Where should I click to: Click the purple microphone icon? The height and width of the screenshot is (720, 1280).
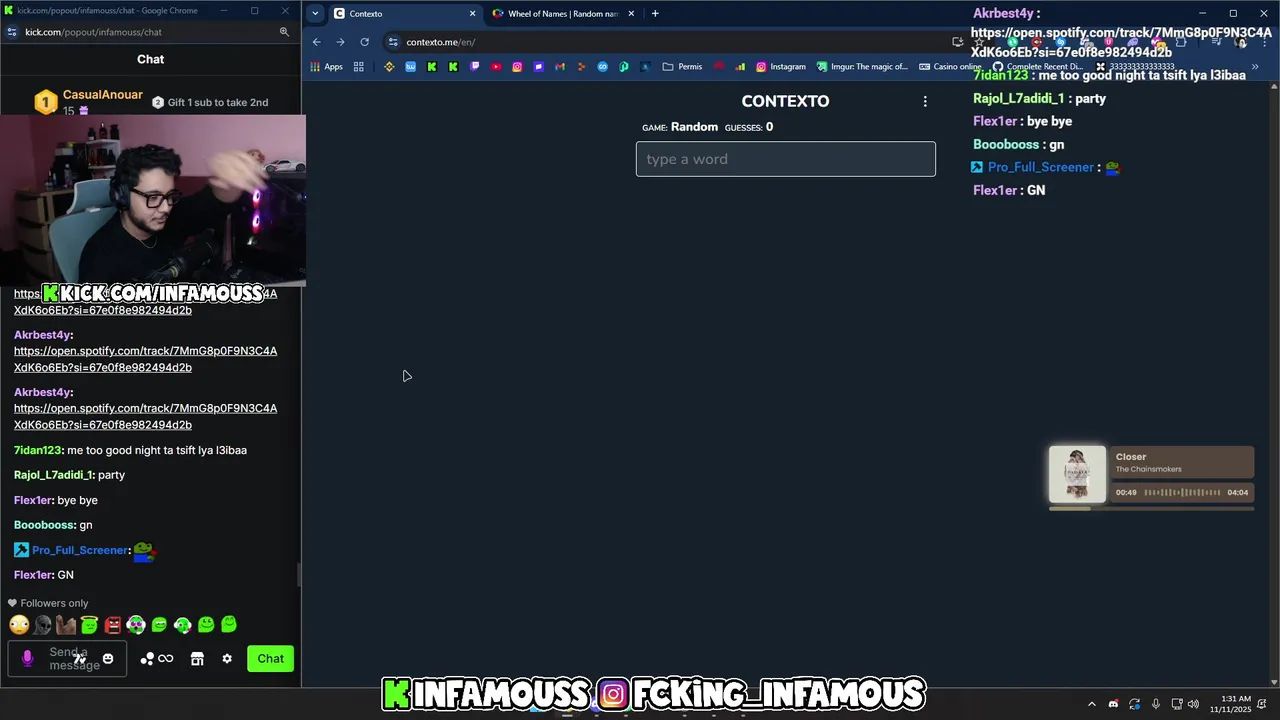pos(27,658)
